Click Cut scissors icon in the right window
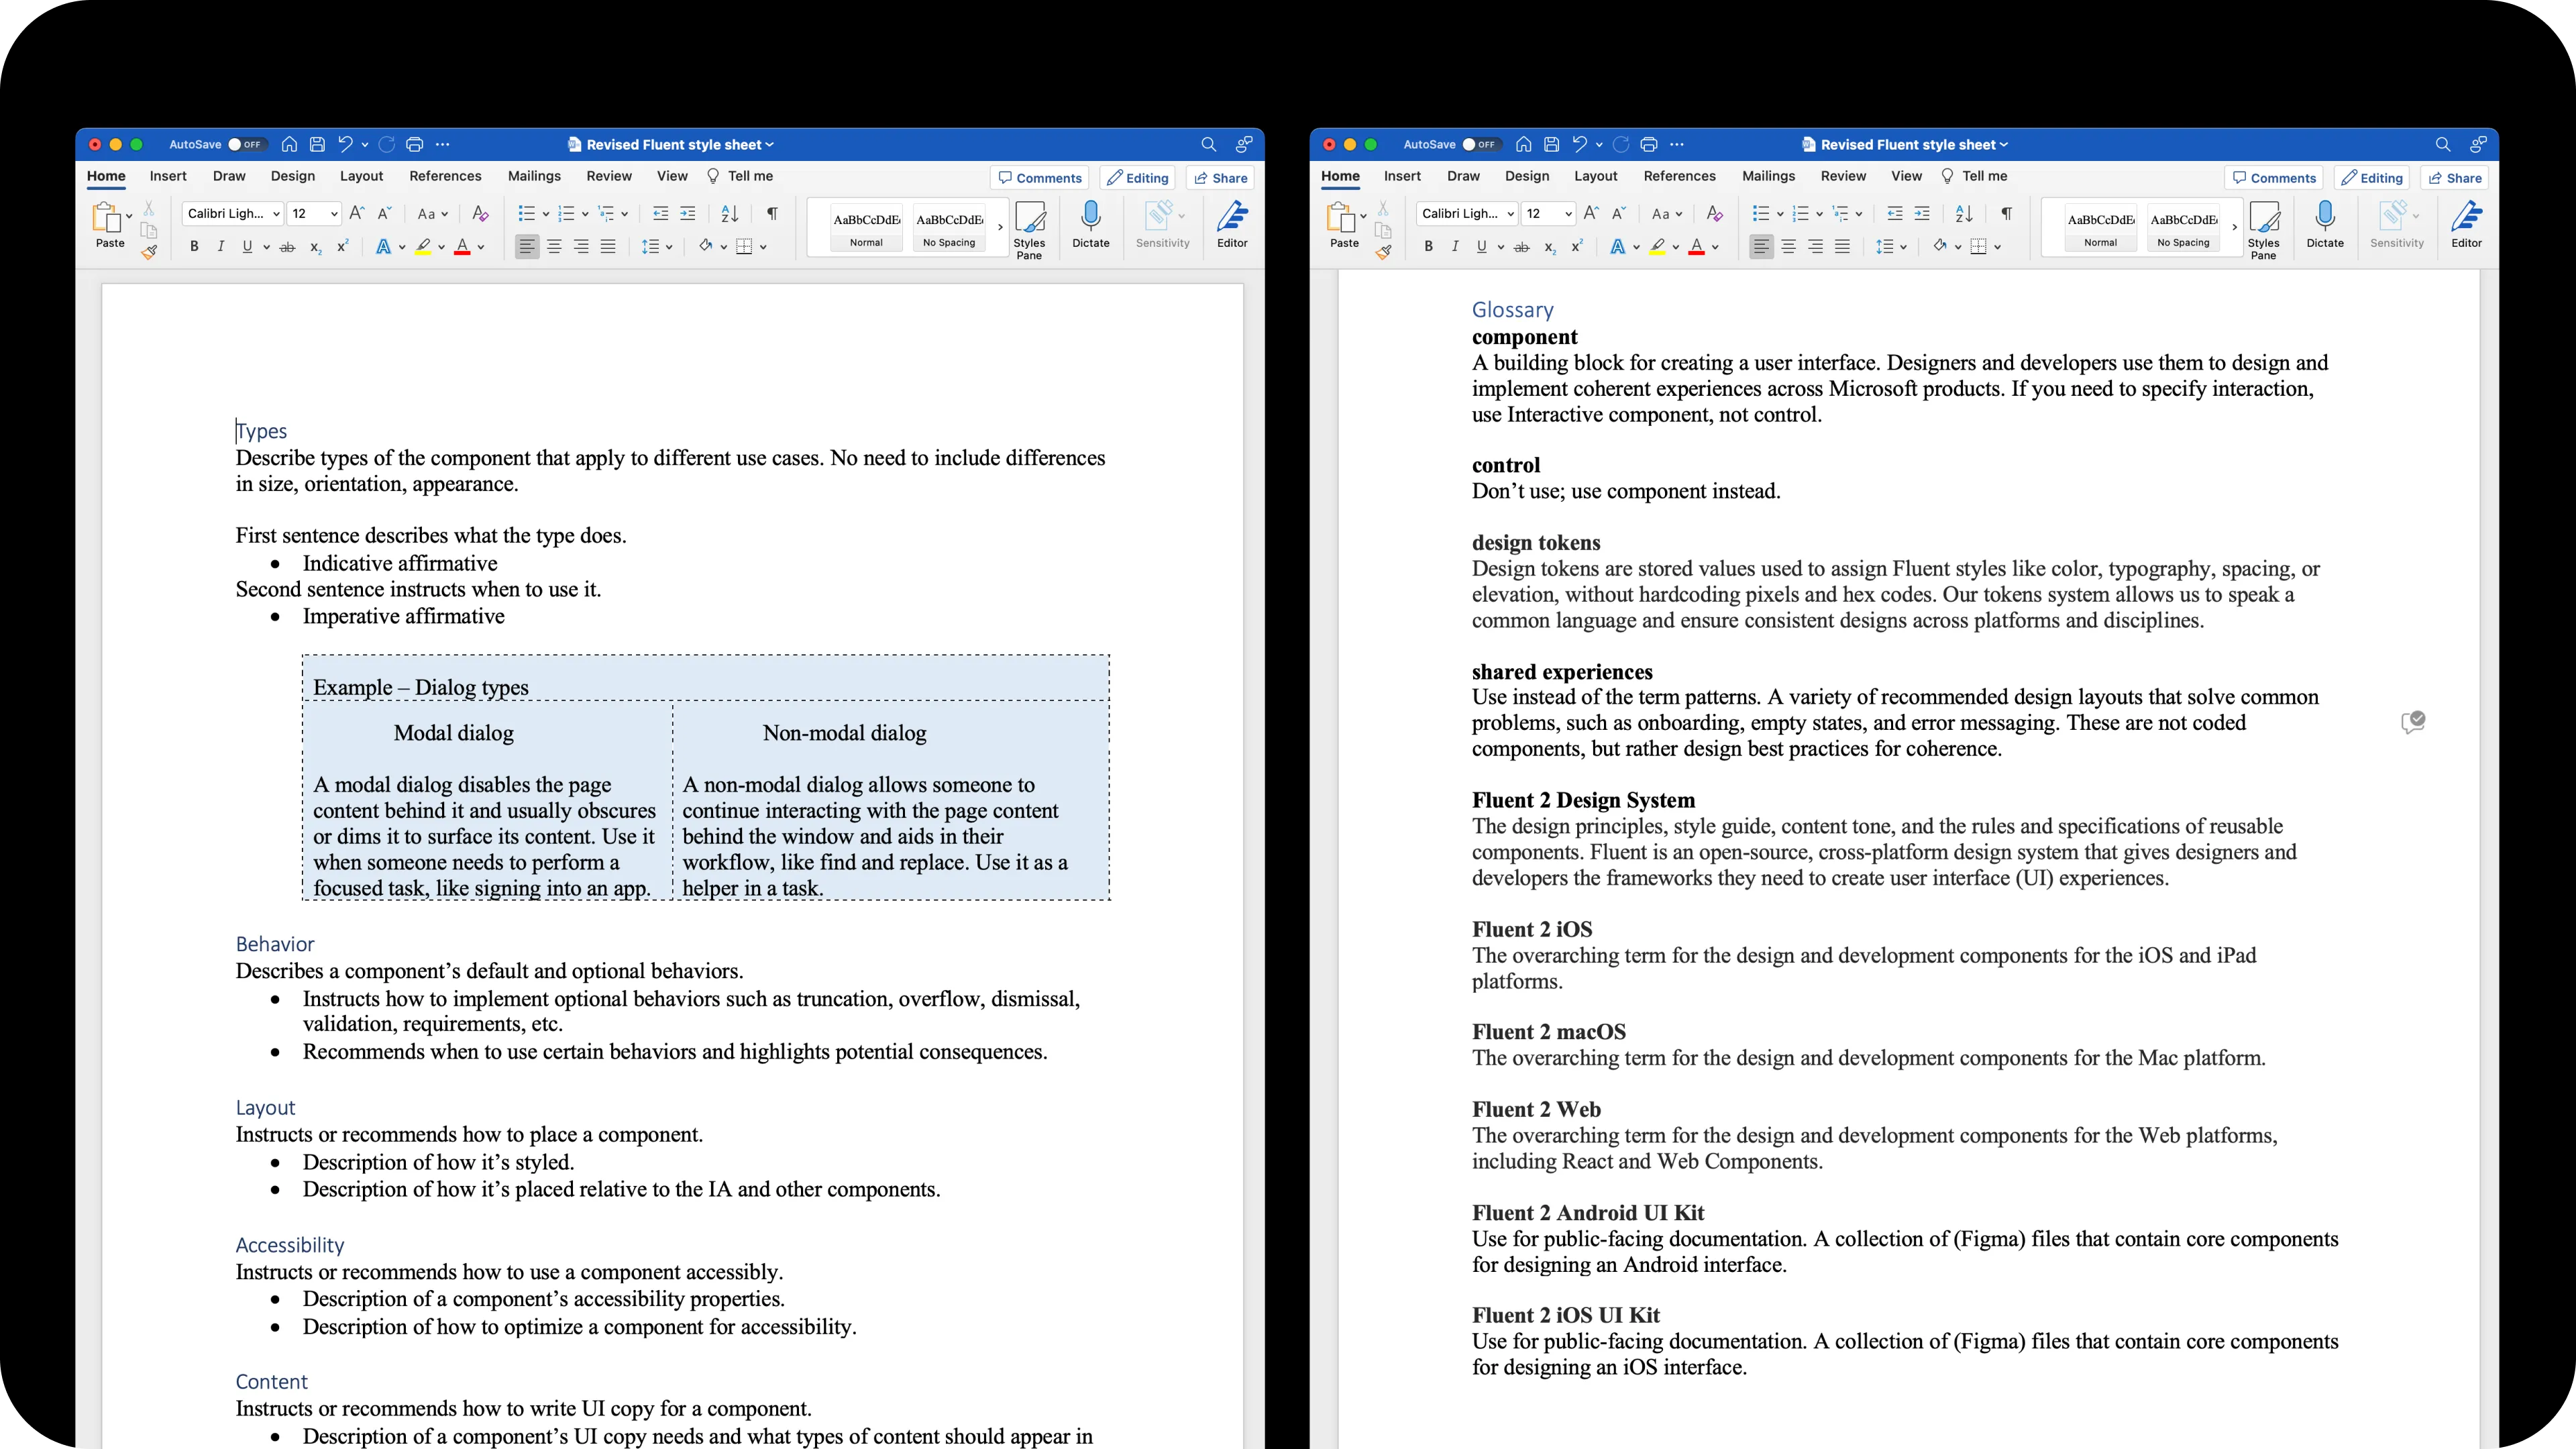Image resolution: width=2576 pixels, height=1449 pixels. (x=1383, y=207)
